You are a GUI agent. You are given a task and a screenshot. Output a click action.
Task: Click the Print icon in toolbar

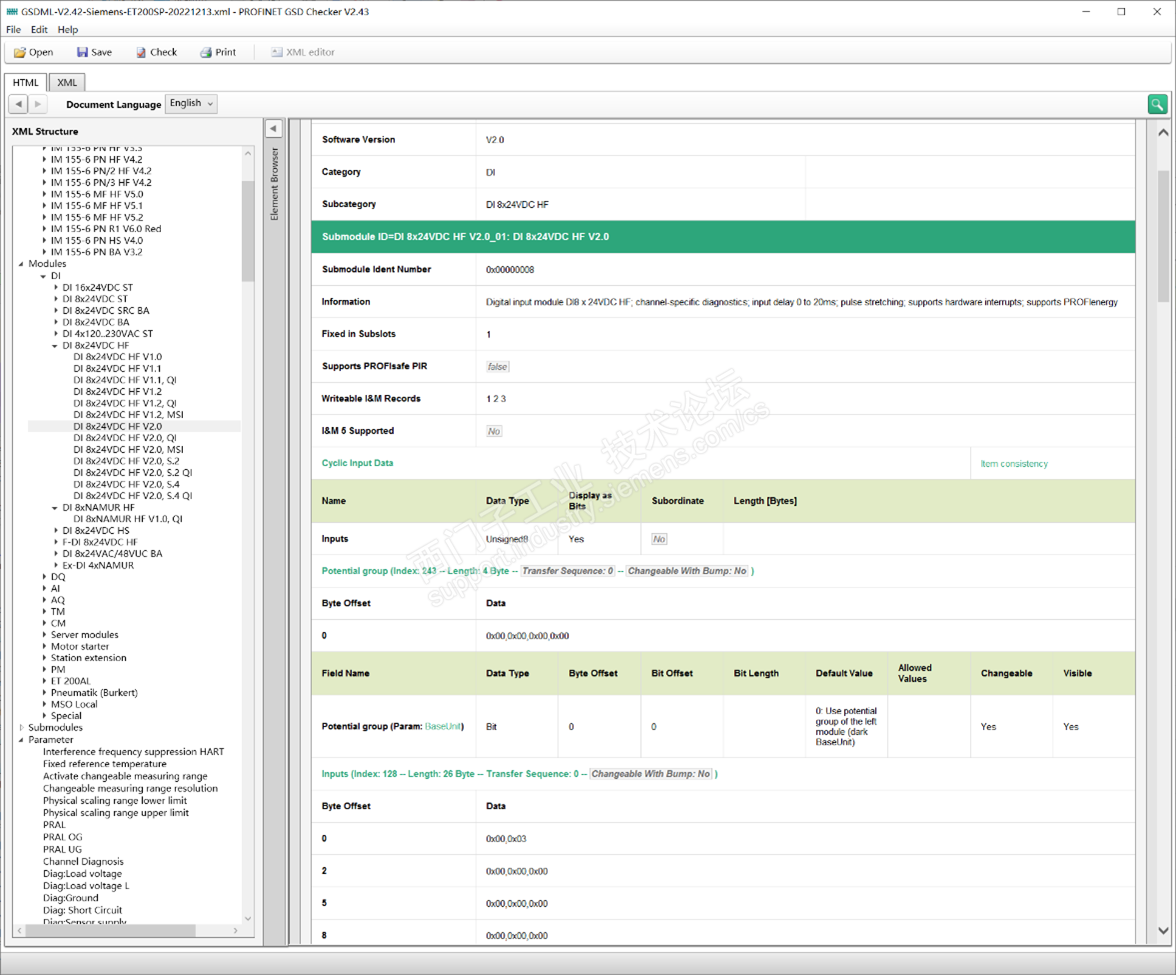pos(206,52)
